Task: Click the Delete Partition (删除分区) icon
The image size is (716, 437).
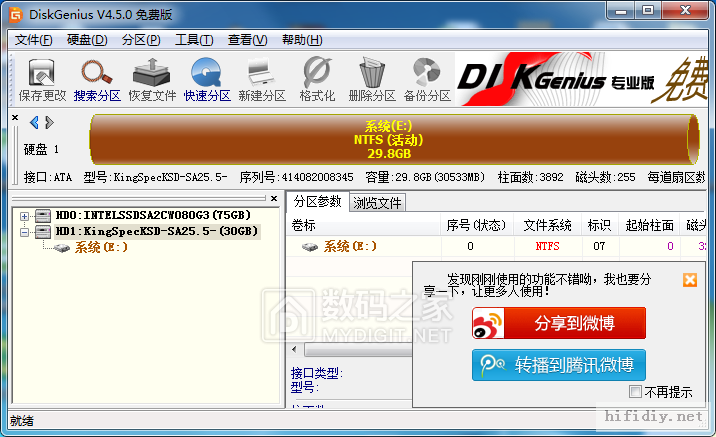Action: (372, 80)
